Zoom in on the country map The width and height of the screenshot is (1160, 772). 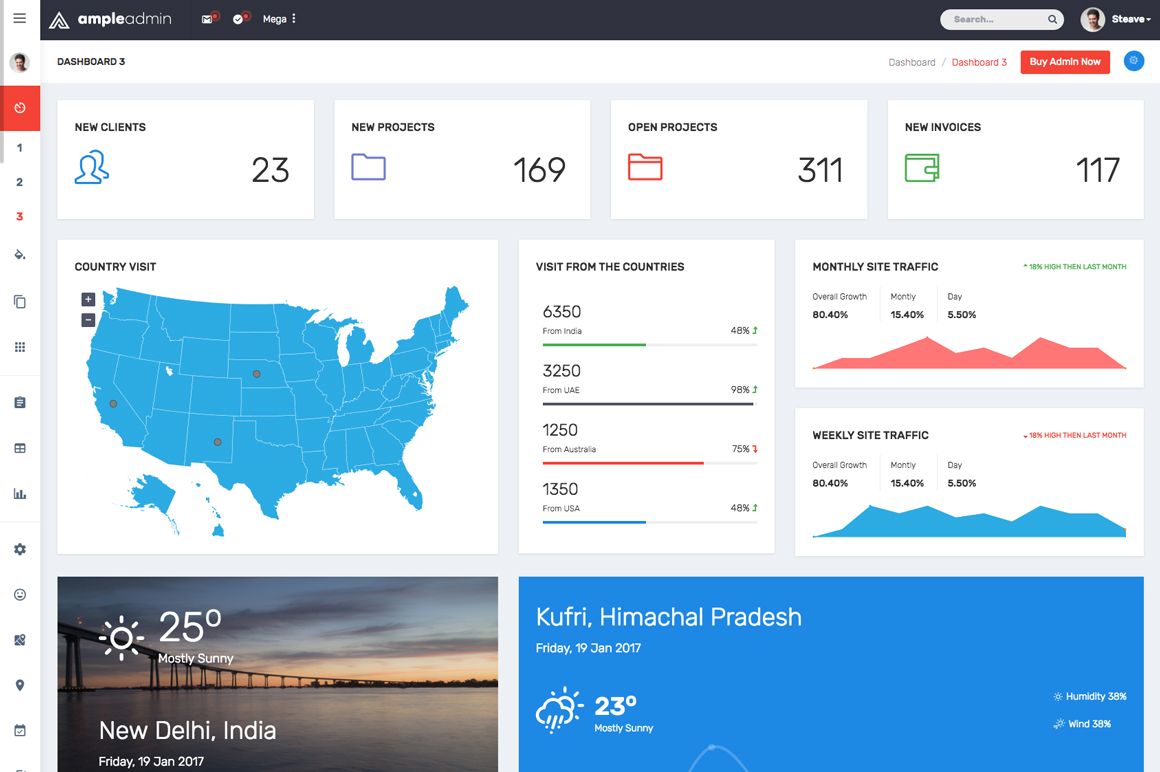88,299
